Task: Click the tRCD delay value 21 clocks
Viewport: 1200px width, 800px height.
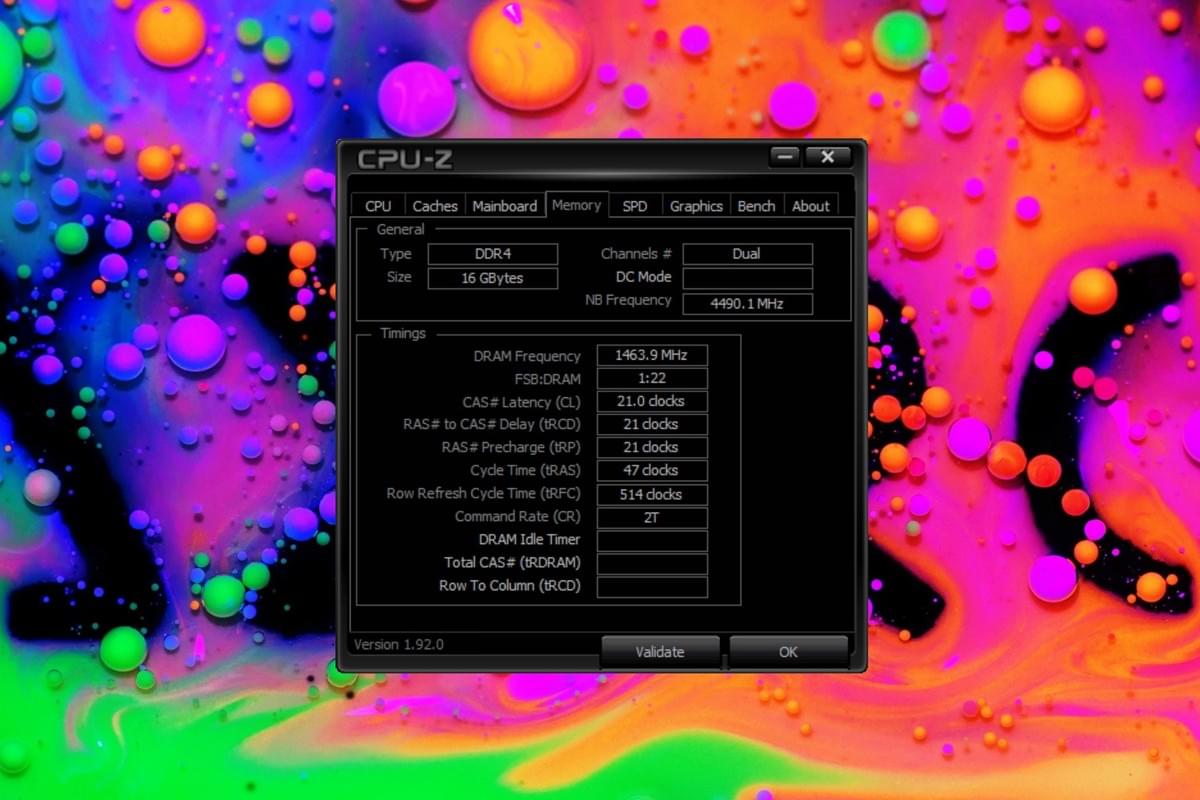Action: click(x=652, y=424)
